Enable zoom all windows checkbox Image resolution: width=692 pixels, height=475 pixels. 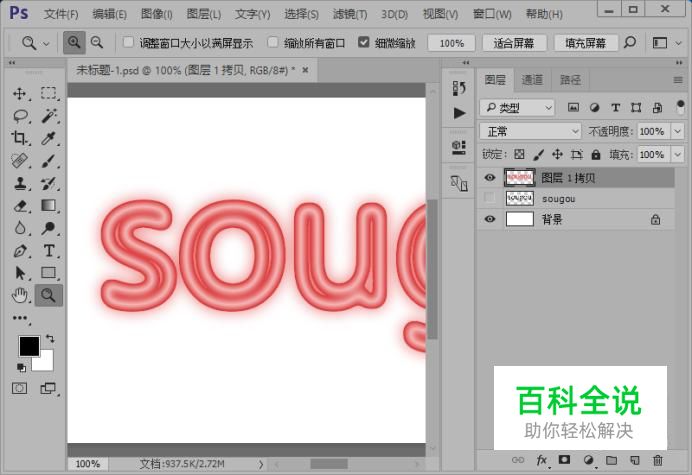click(x=273, y=42)
